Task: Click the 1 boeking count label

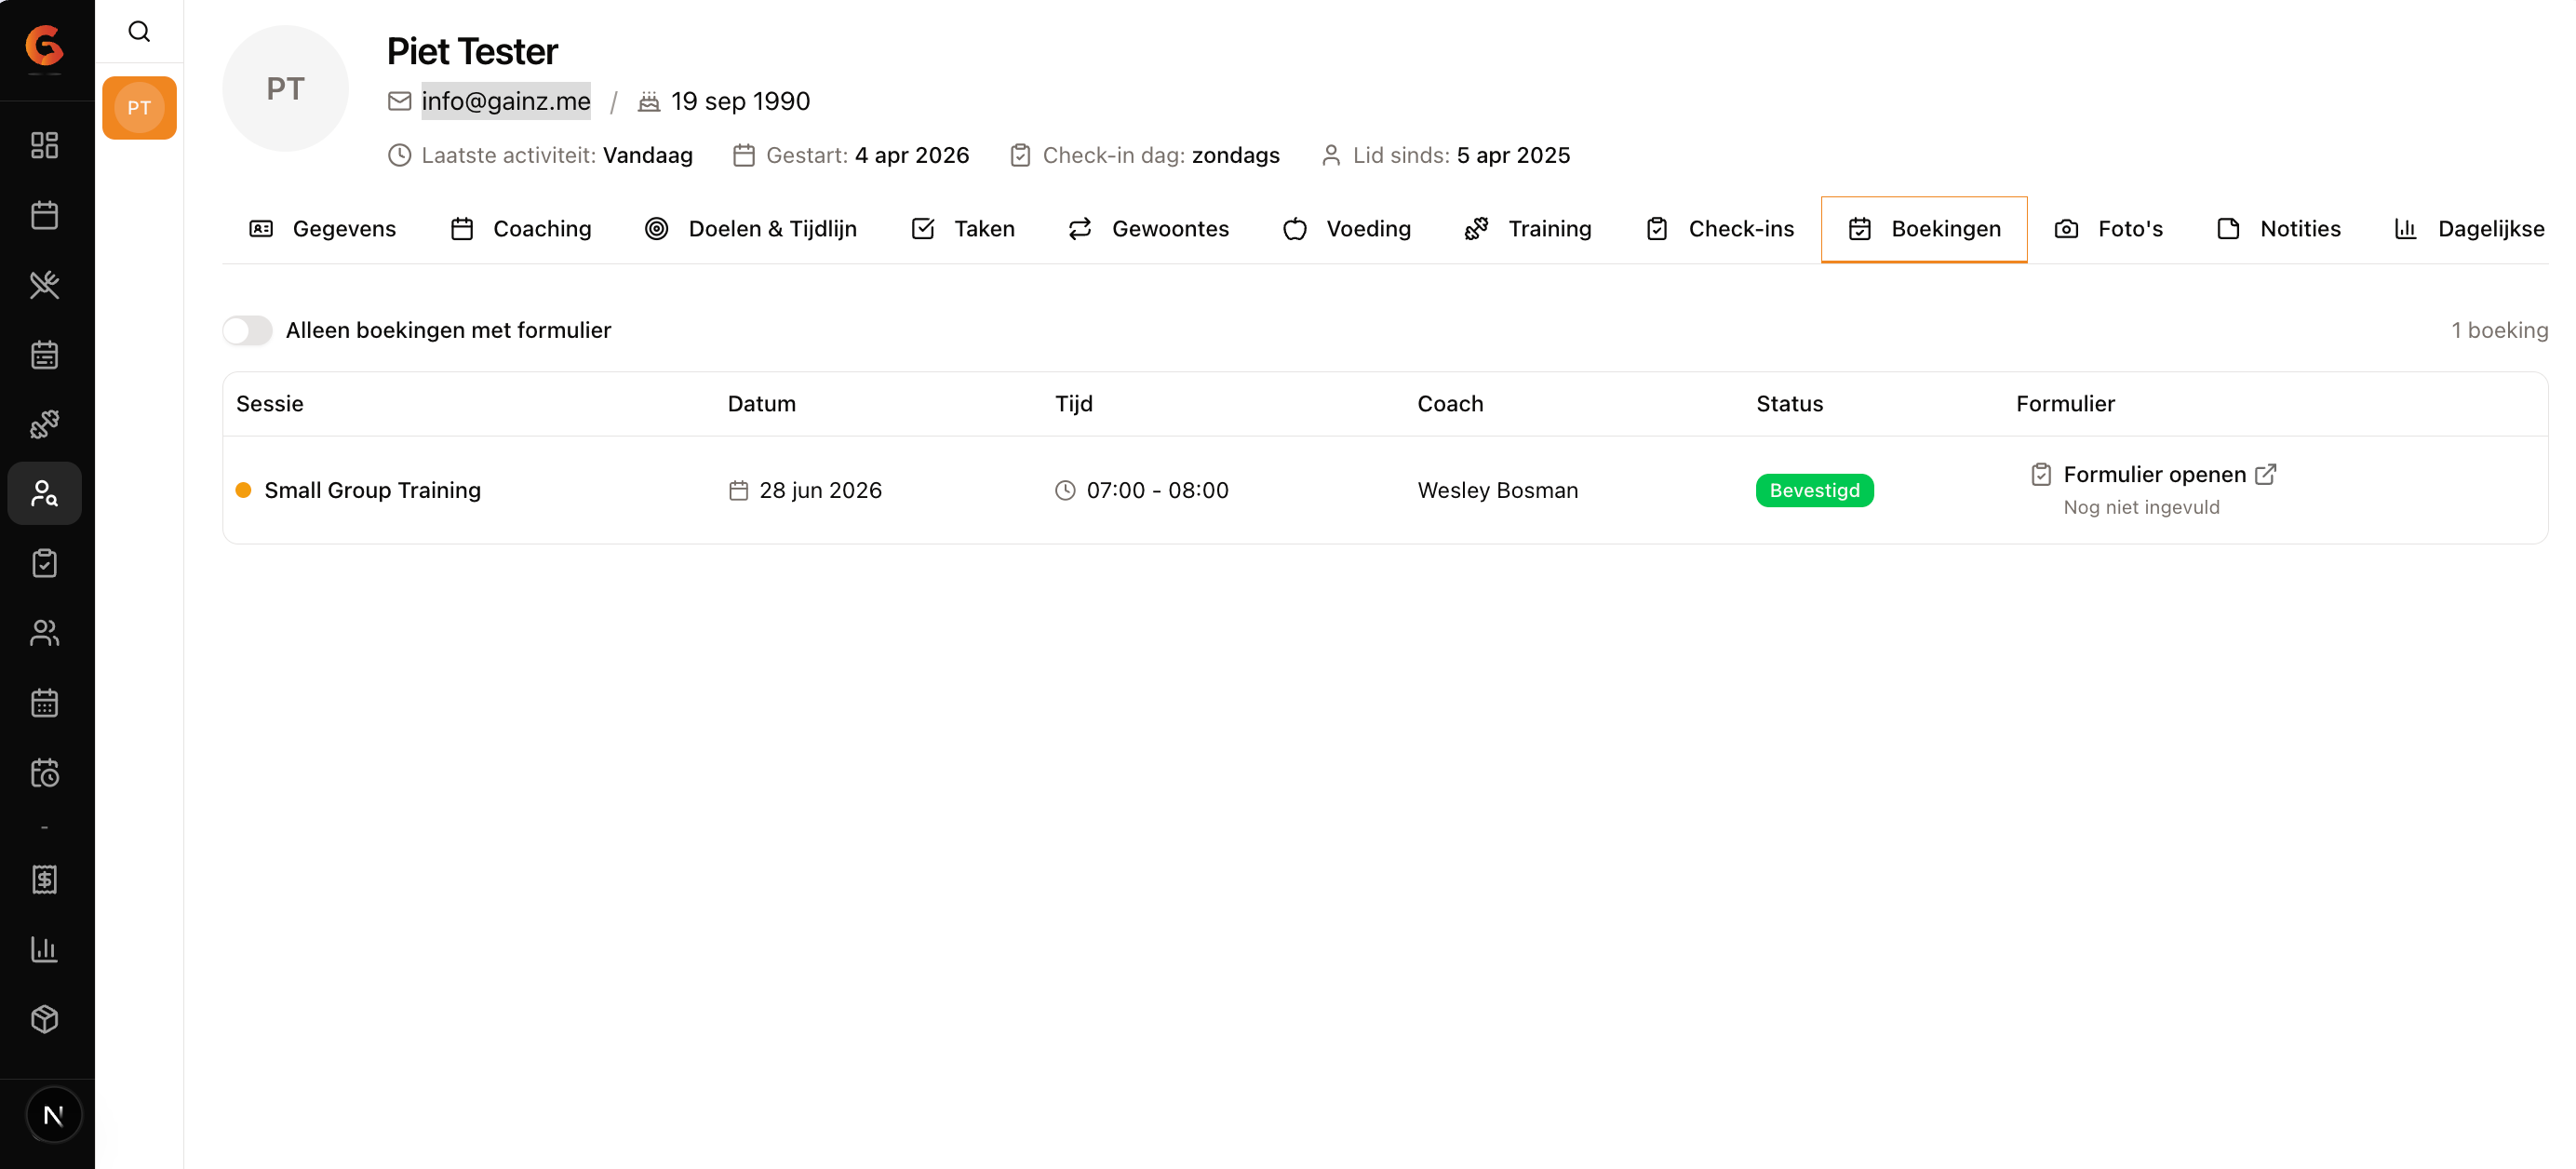Action: tap(2499, 330)
